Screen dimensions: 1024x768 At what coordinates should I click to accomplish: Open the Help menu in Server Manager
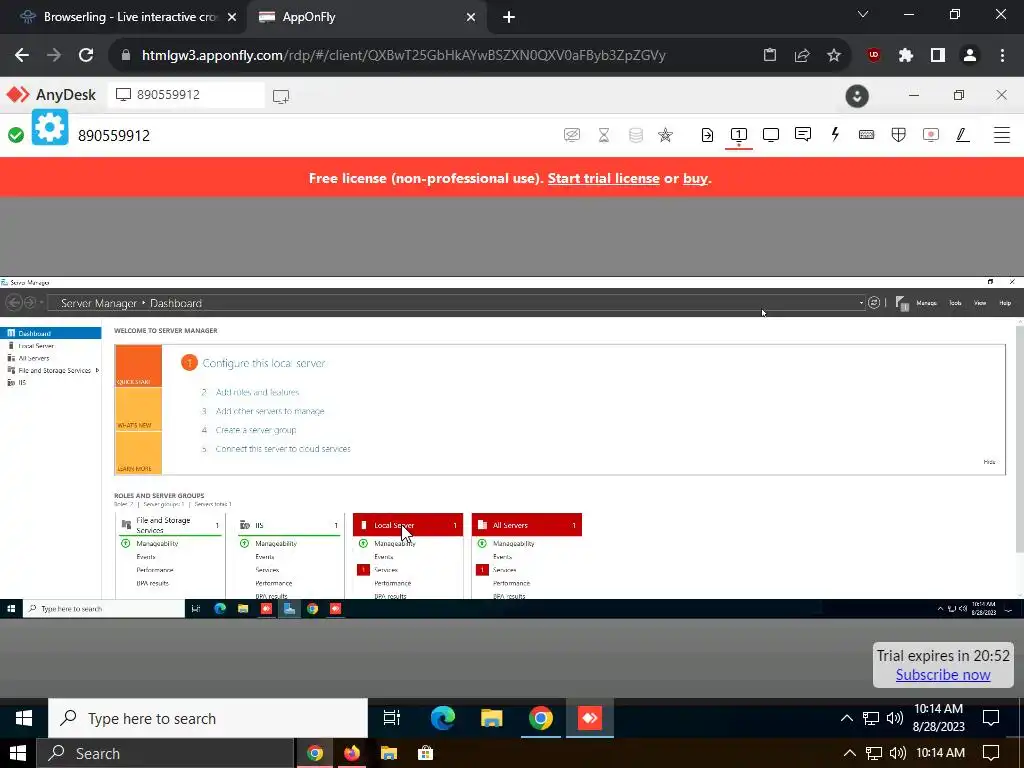[x=1005, y=303]
